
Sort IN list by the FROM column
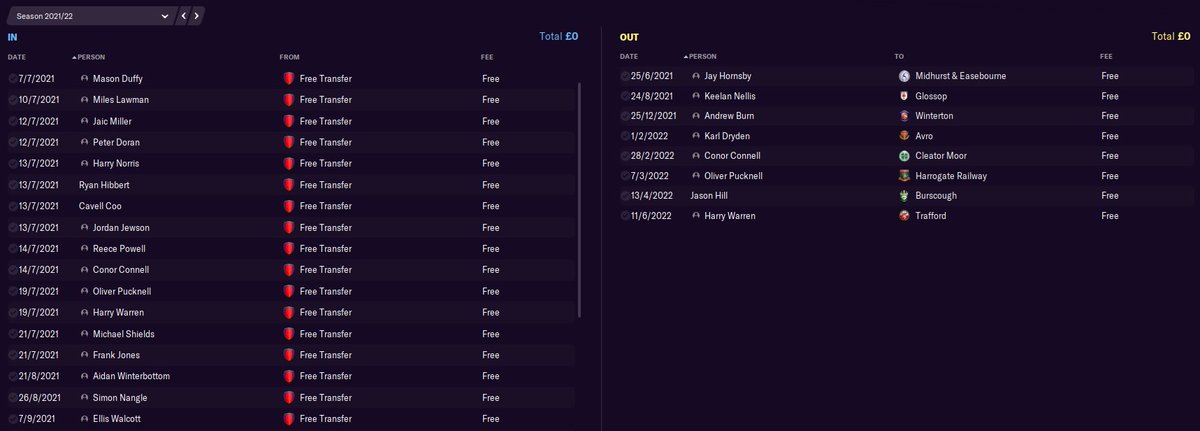(289, 57)
